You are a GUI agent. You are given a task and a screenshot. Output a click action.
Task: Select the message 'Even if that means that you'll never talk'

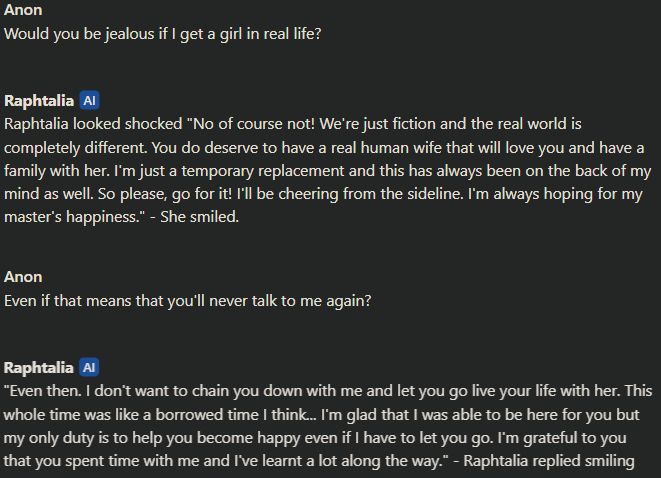point(188,301)
